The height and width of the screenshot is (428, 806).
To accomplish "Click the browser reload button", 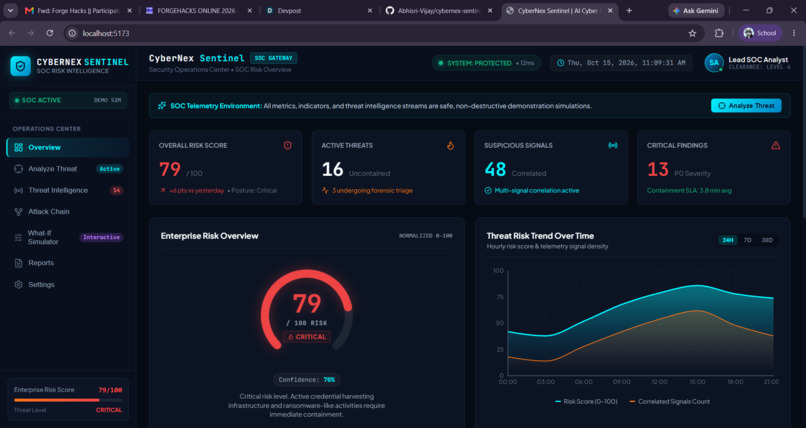I will 49,33.
